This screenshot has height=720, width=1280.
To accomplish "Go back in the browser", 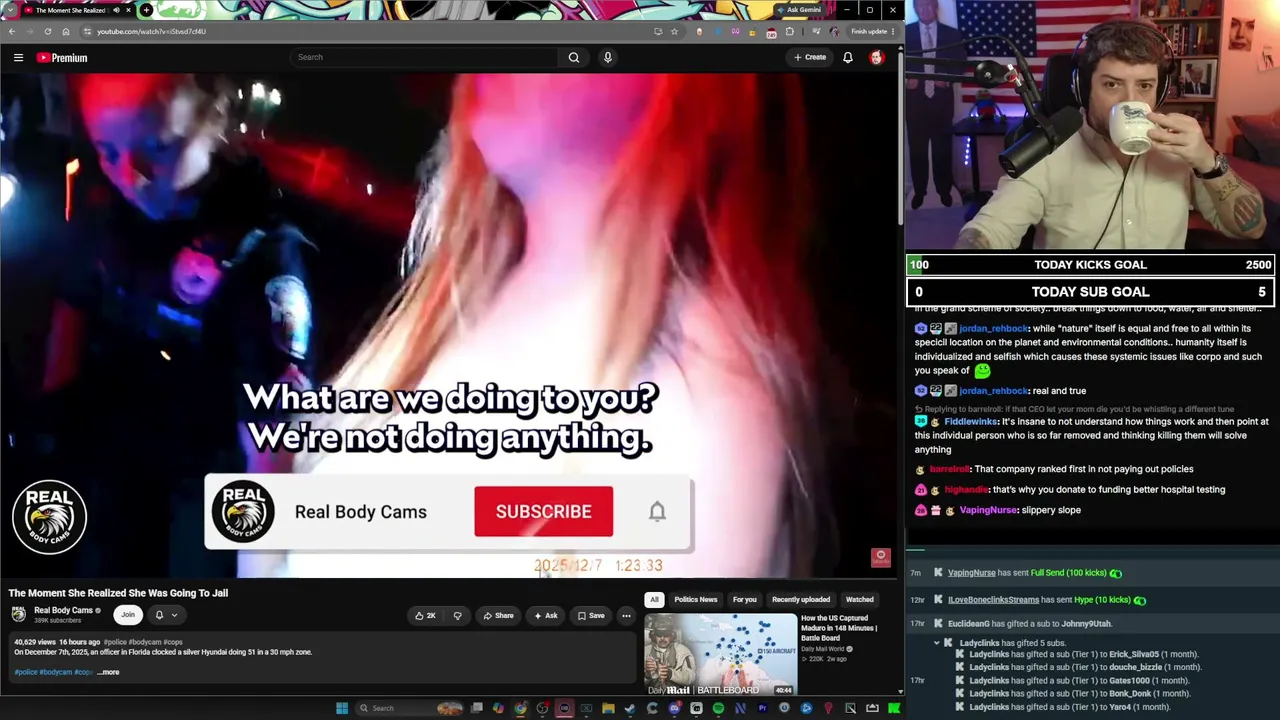I will click(x=12, y=31).
